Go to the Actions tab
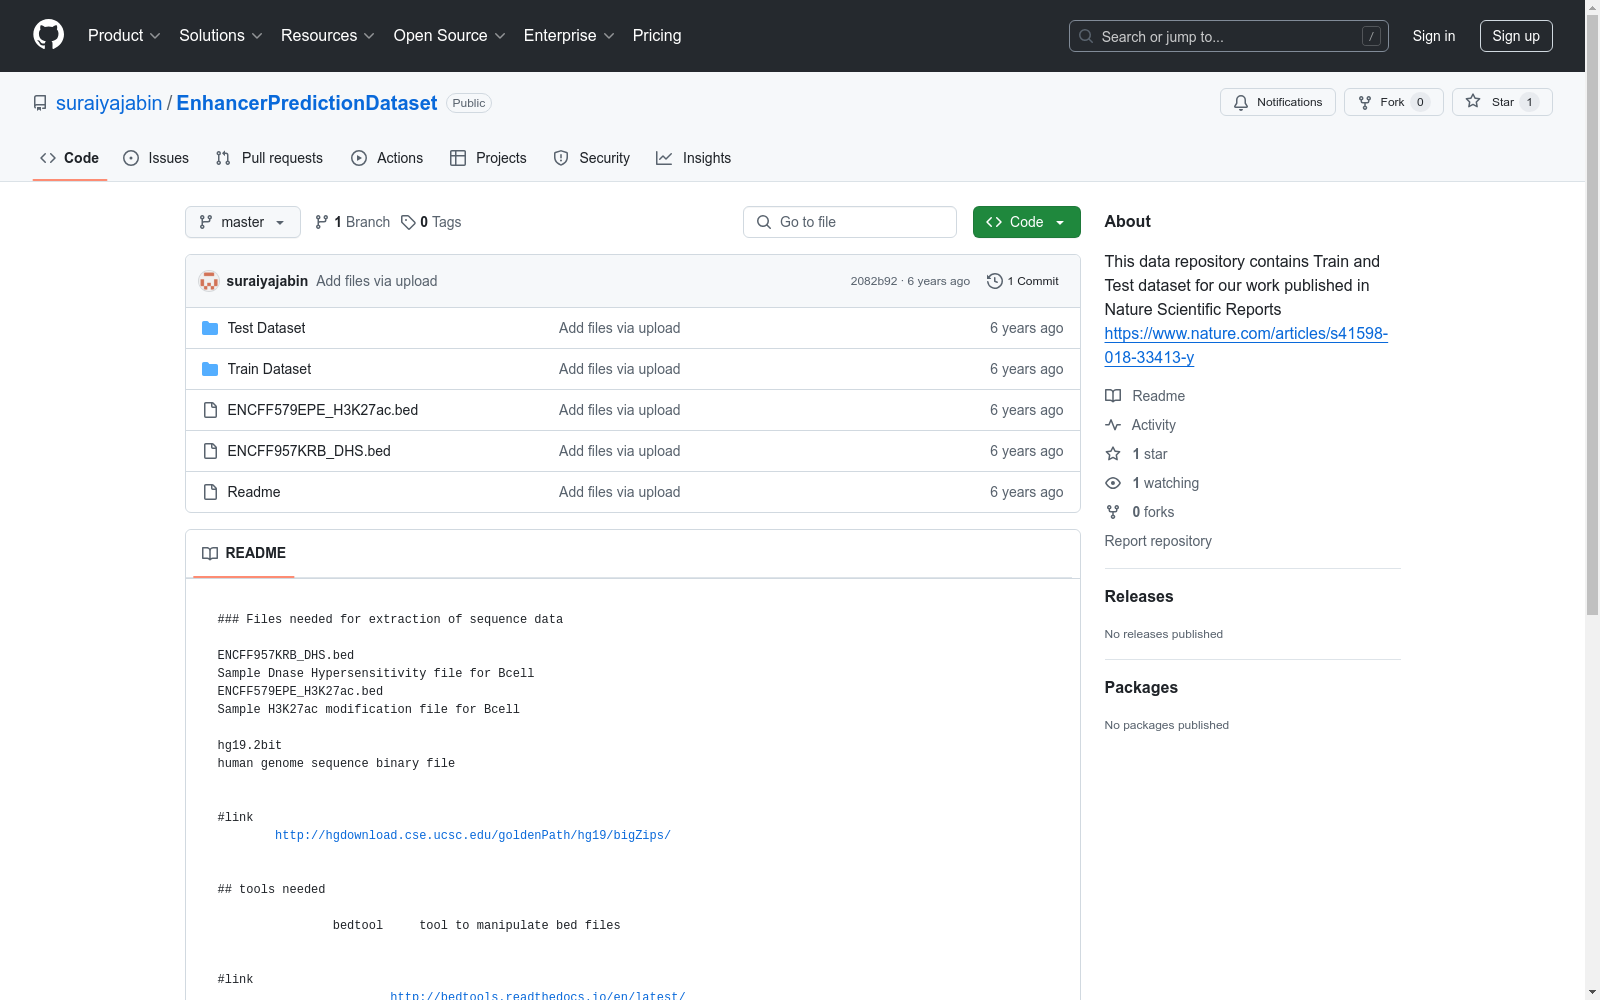 387,158
